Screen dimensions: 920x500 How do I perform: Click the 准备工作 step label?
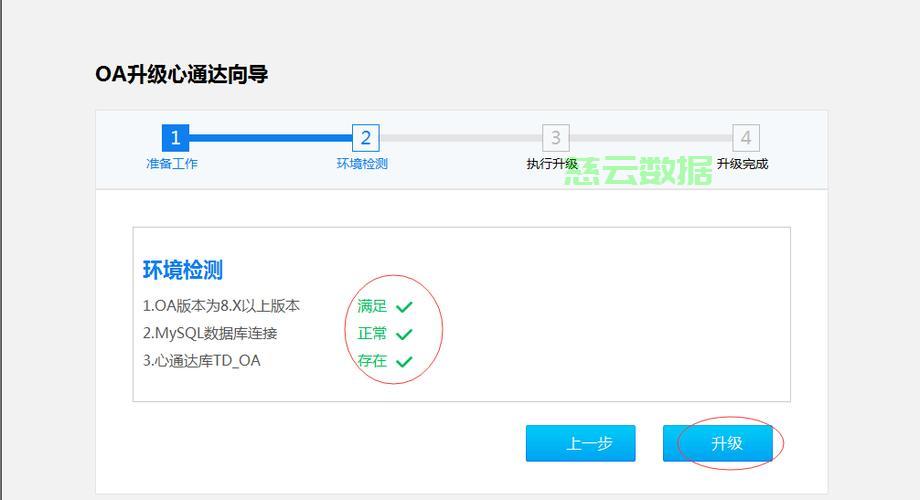pos(172,164)
